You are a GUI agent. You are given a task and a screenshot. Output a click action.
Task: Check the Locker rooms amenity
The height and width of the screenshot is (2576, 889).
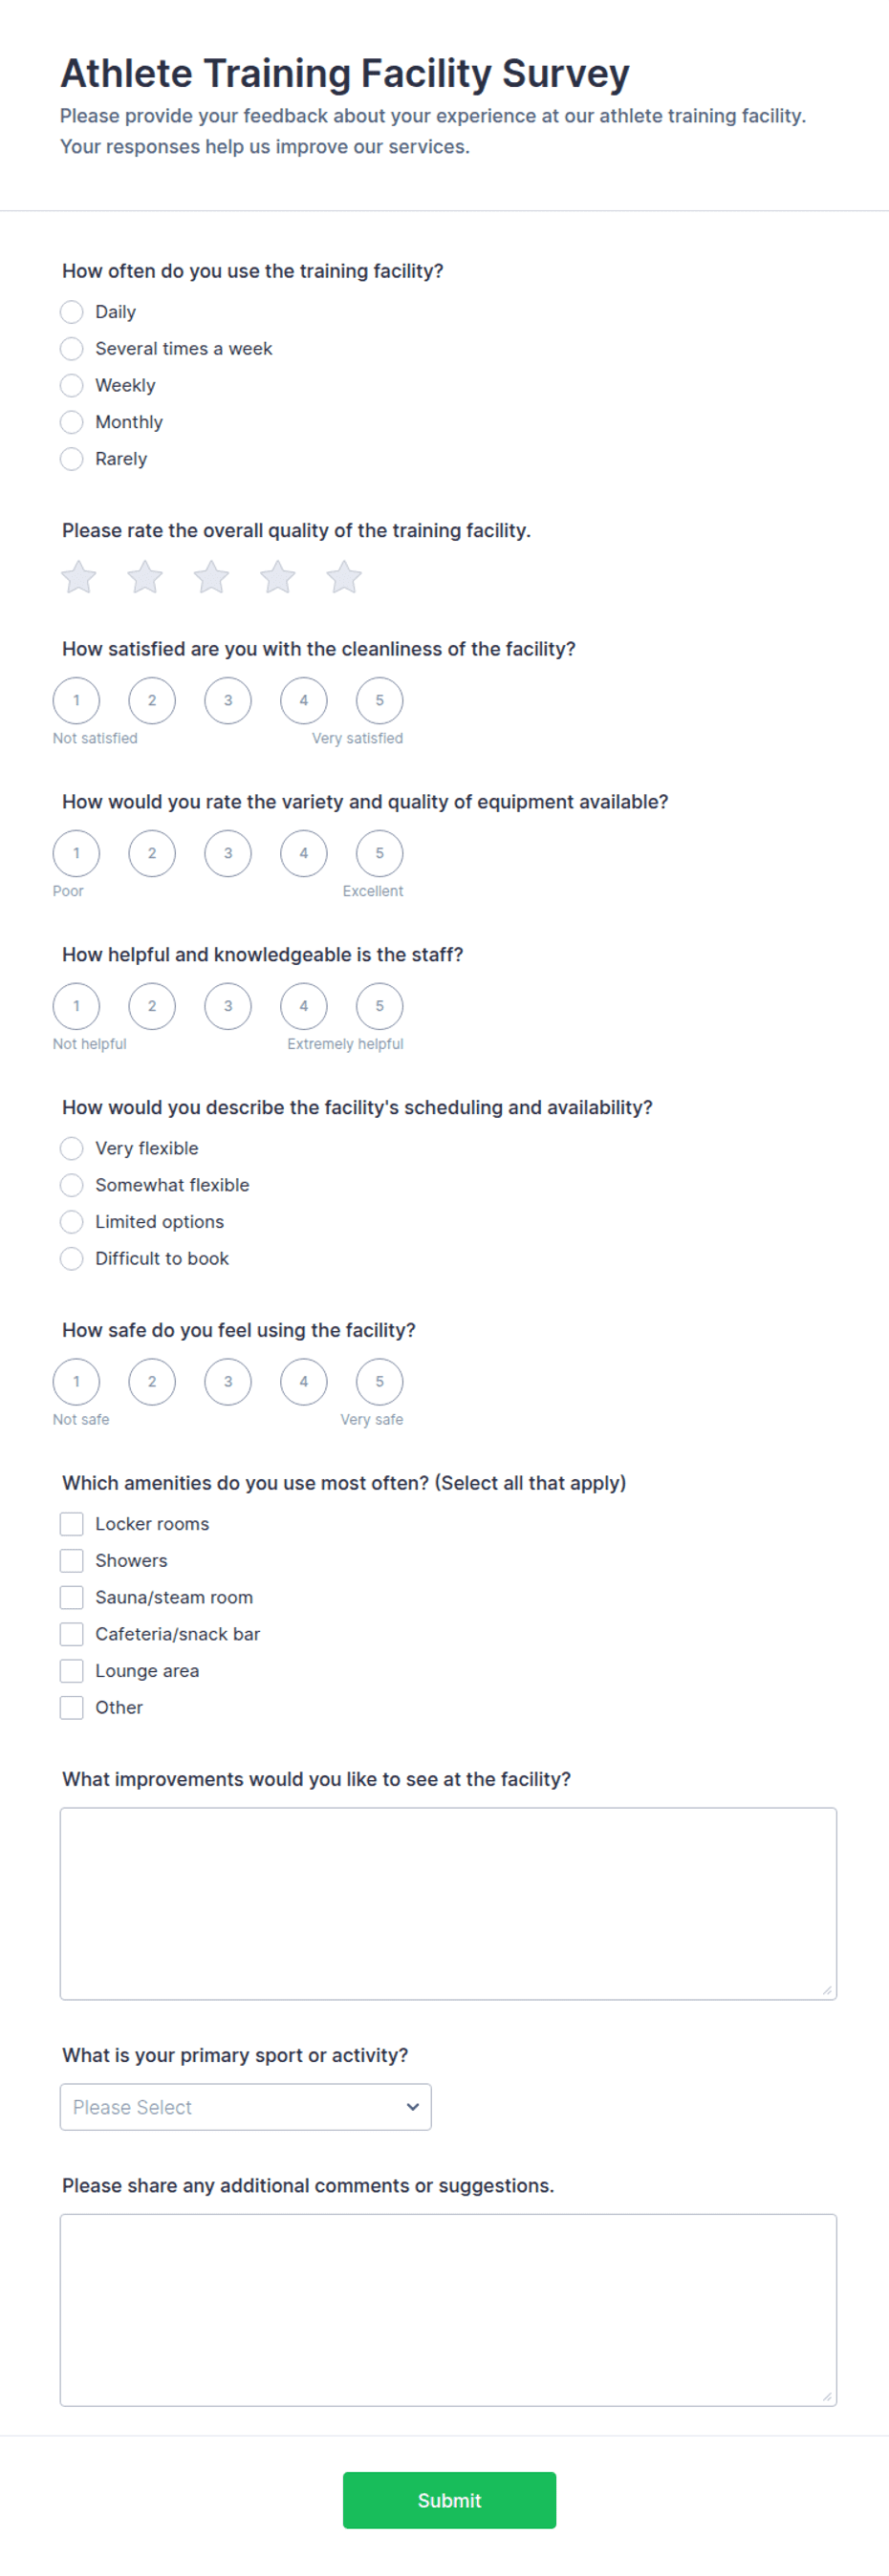[72, 1524]
